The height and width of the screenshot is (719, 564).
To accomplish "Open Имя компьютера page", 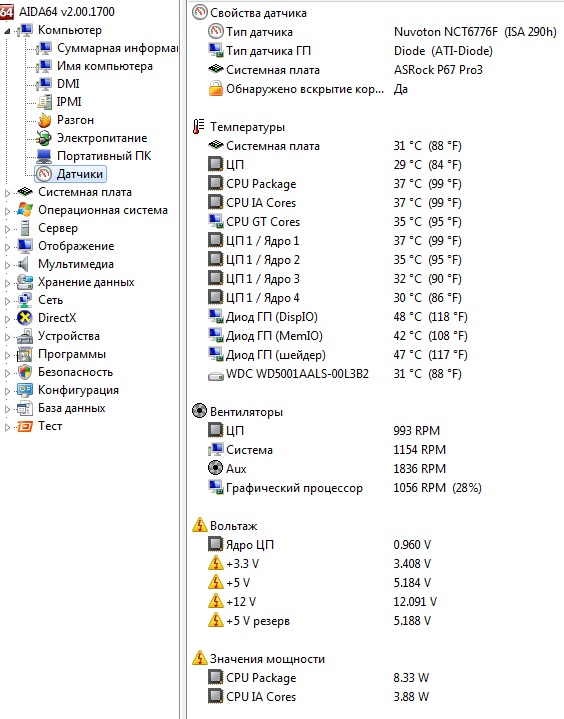I will pos(105,66).
